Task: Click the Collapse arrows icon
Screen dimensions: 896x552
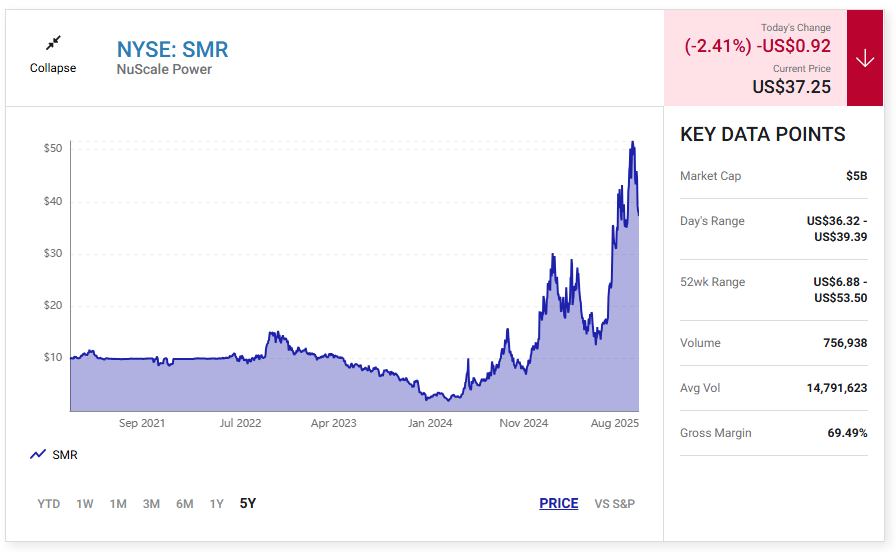Action: coord(53,43)
